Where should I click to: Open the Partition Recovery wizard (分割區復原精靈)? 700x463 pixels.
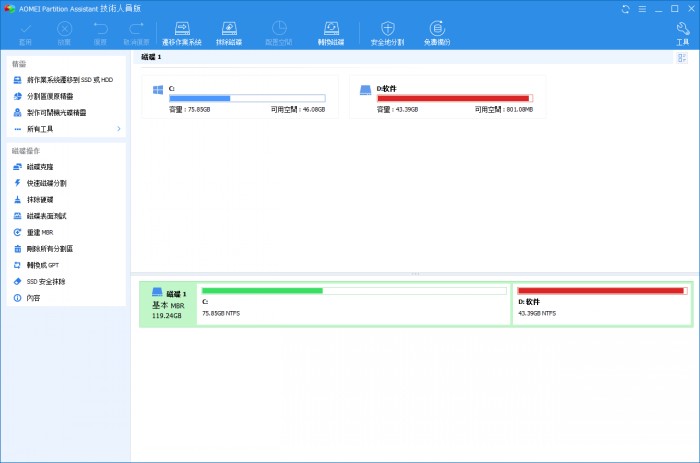pos(55,96)
